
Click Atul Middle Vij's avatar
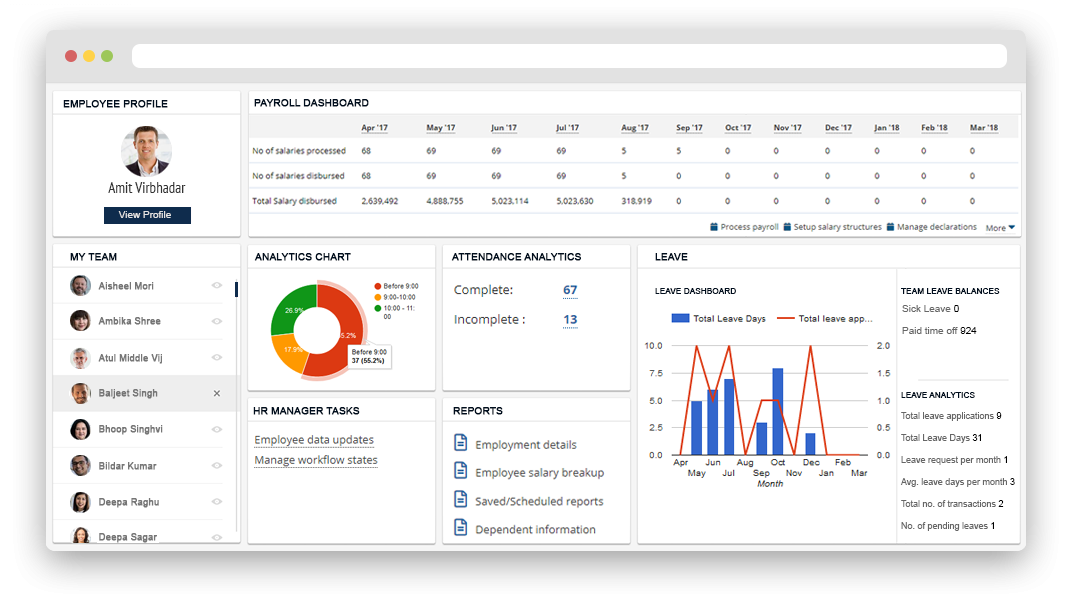(x=80, y=358)
